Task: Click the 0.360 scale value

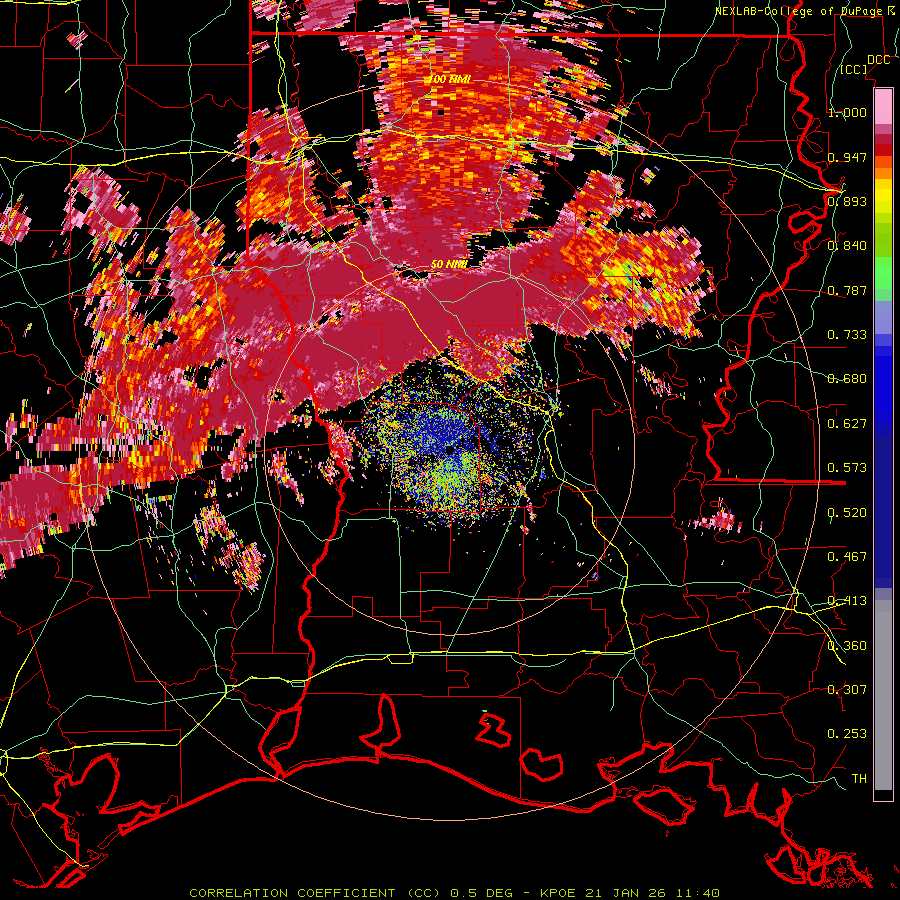Action: (847, 646)
